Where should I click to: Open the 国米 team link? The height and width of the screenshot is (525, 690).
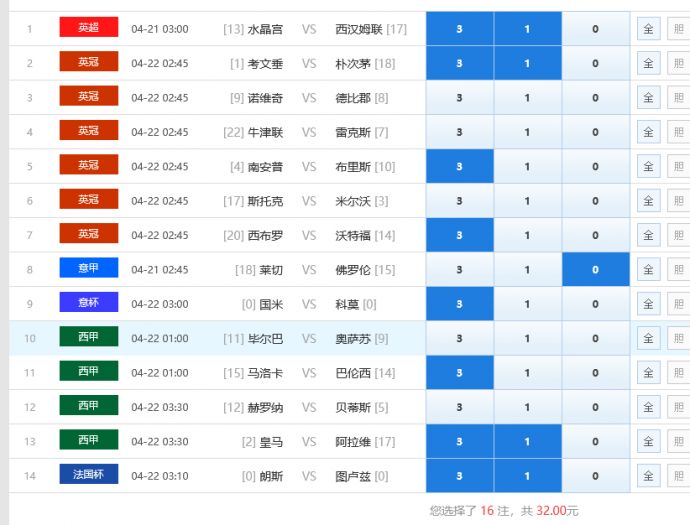[271, 304]
